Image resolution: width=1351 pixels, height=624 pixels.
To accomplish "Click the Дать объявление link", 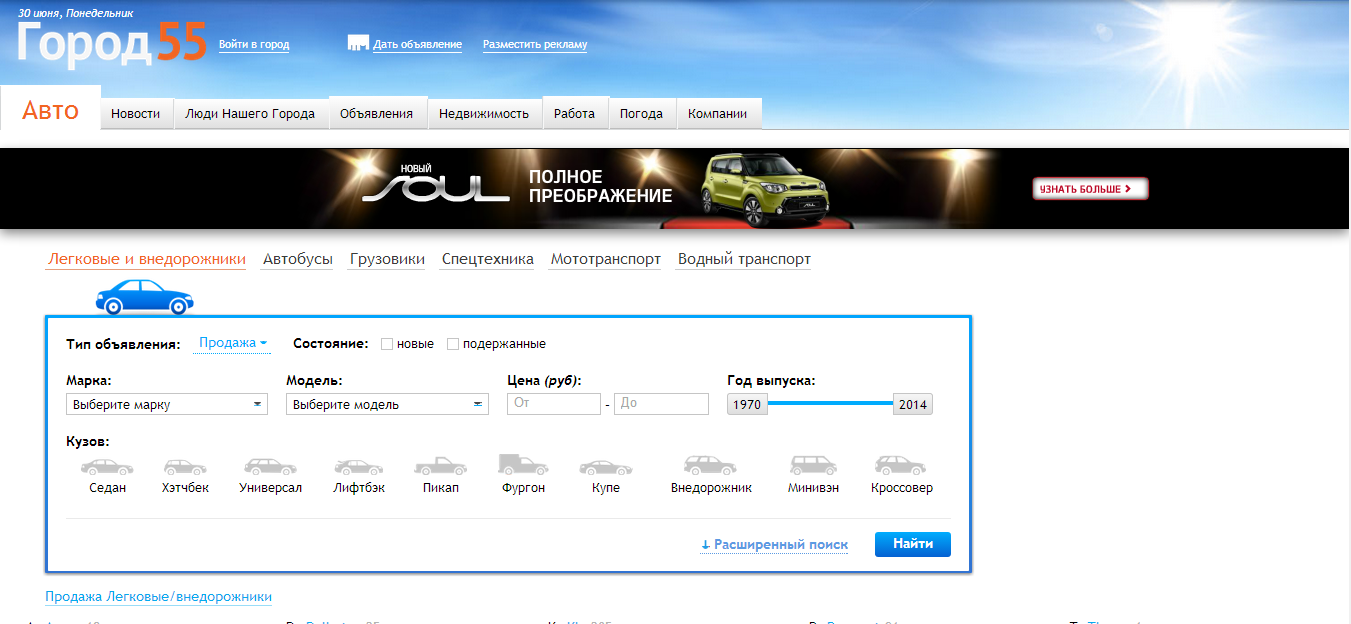I will coord(417,45).
